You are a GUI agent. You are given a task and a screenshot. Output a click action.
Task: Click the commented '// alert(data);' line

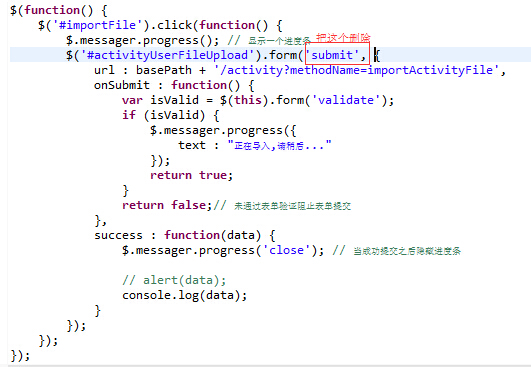[x=174, y=280]
